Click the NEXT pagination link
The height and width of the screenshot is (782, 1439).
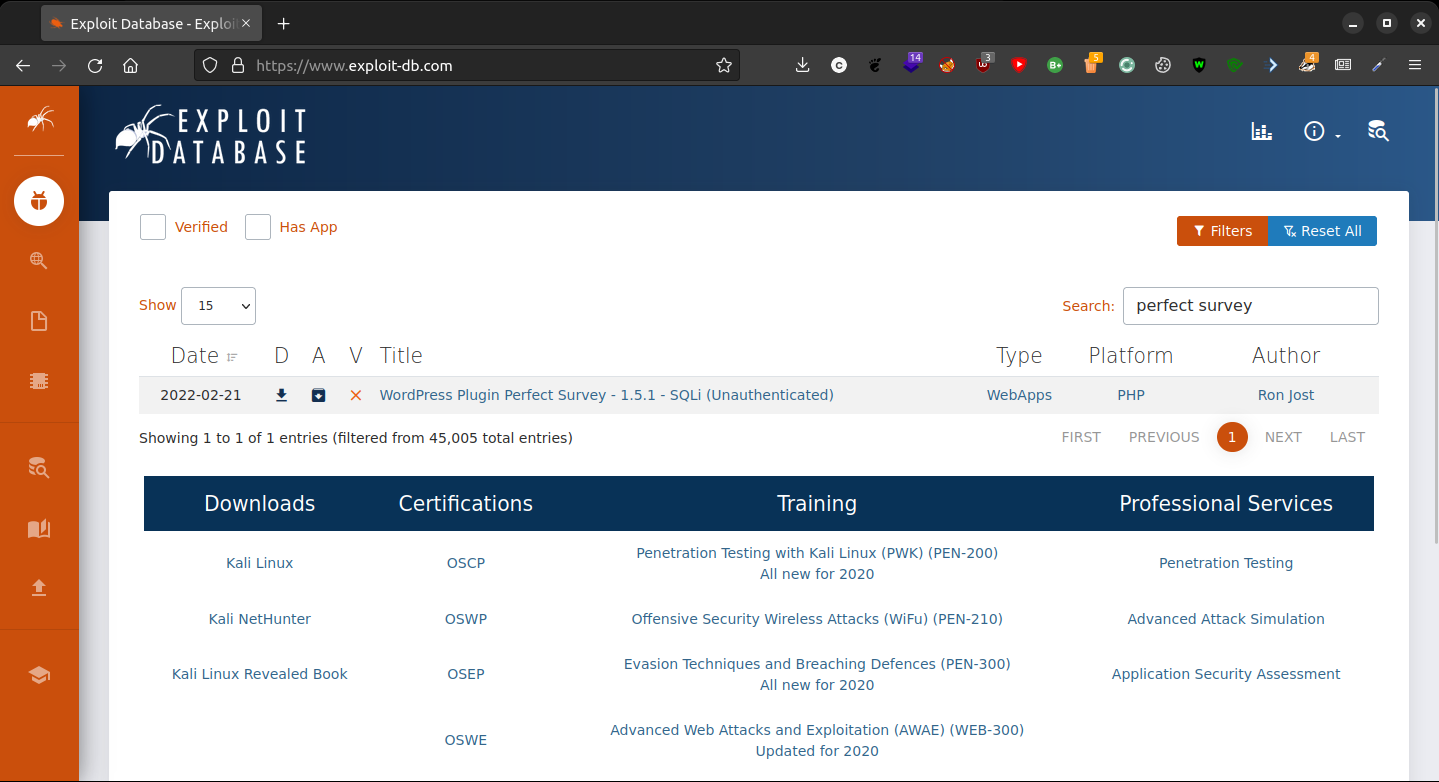[x=1283, y=437]
